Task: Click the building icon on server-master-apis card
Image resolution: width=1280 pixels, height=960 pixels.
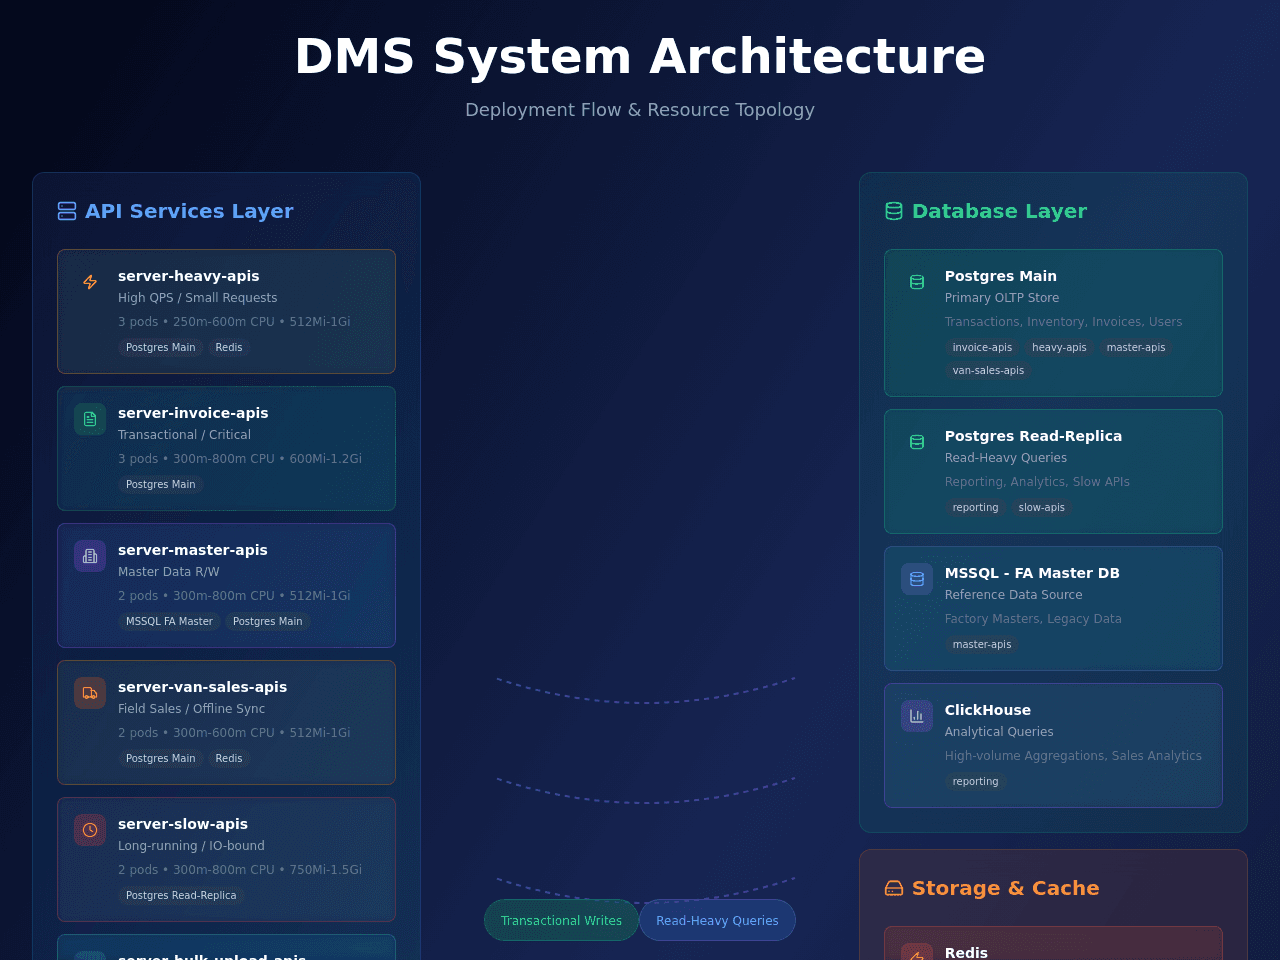Action: (x=90, y=556)
